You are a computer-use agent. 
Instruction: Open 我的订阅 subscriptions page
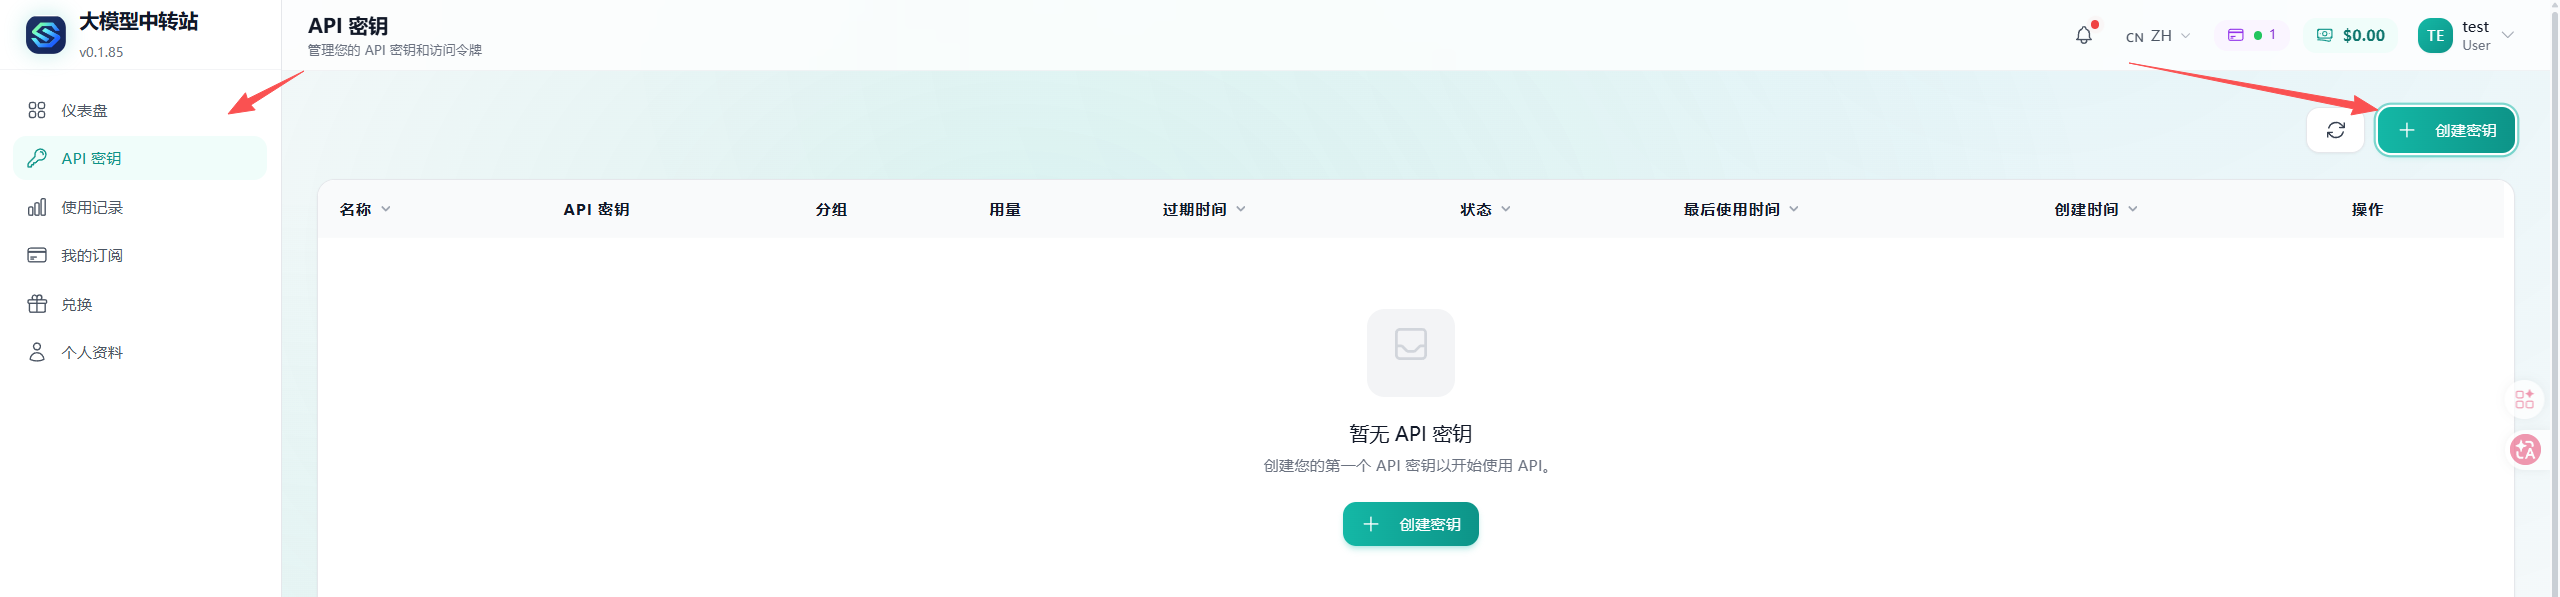tap(140, 255)
